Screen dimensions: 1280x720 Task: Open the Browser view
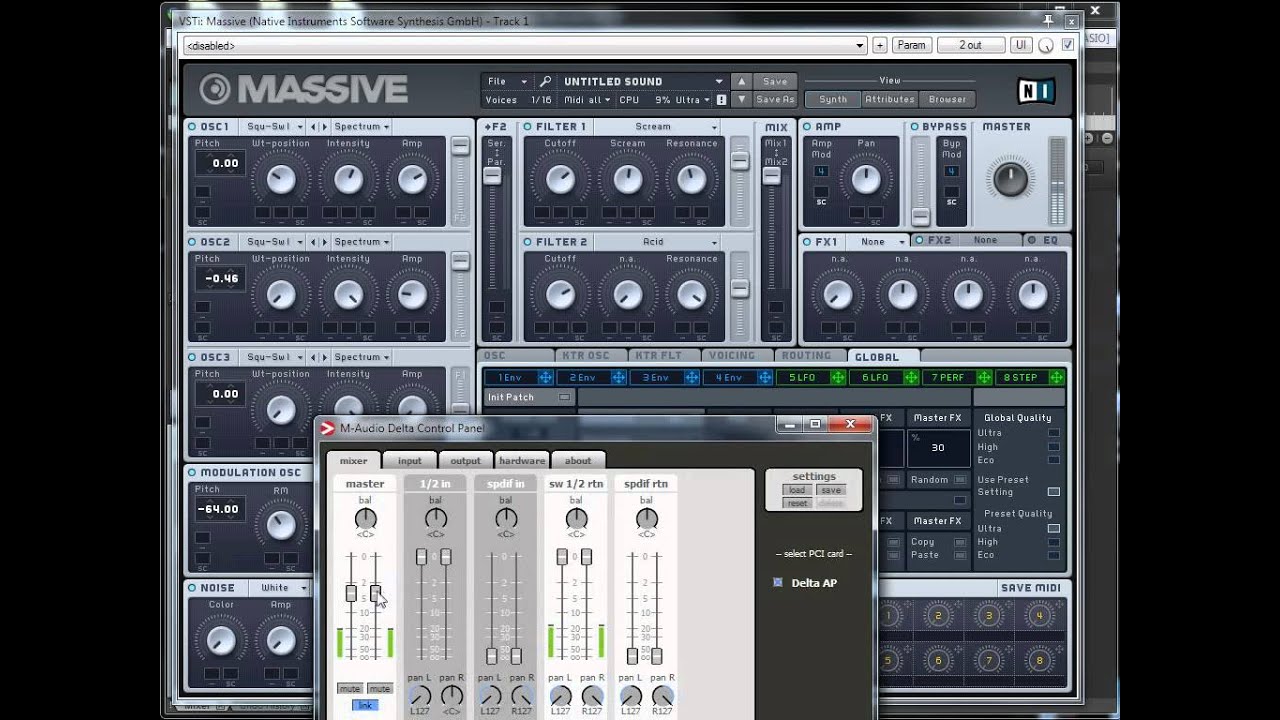pyautogui.click(x=947, y=99)
